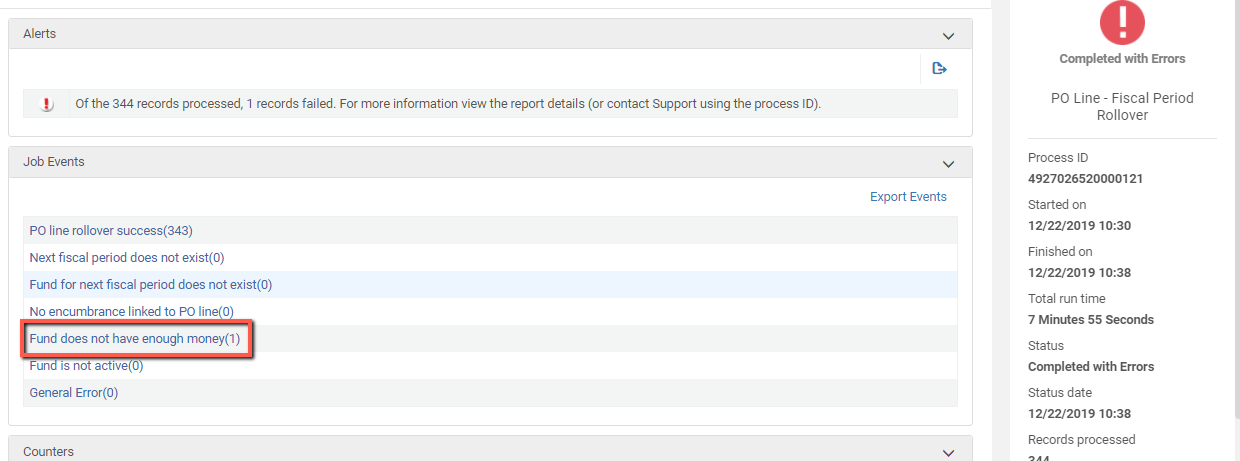Open General Error(0) event
Image resolution: width=1240 pixels, height=461 pixels.
(74, 393)
